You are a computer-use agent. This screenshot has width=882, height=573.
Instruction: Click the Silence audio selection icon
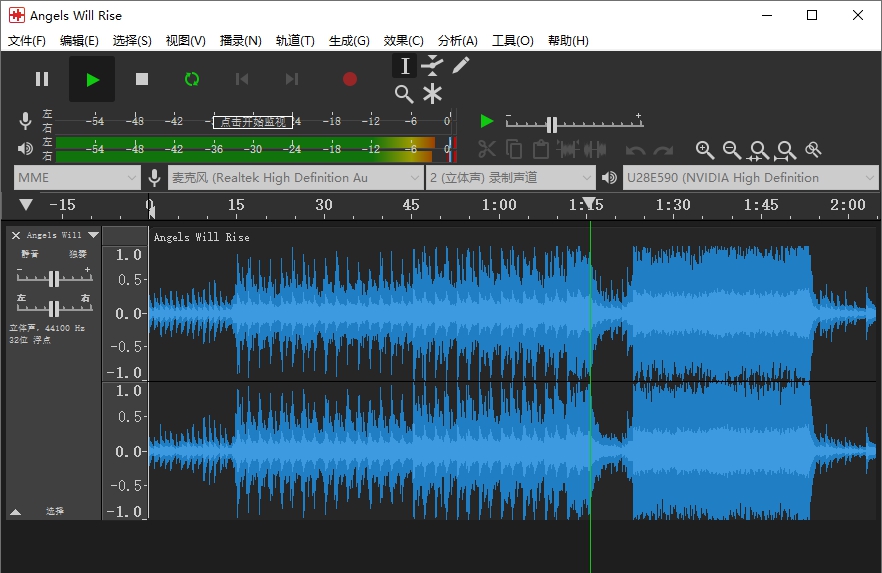click(595, 149)
